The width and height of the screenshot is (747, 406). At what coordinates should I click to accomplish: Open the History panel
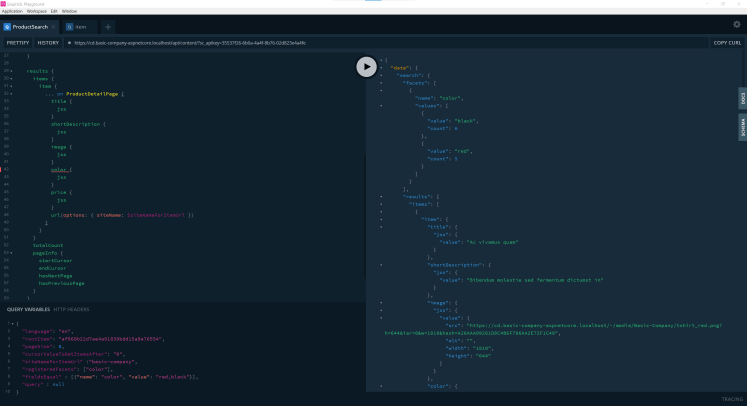[48, 43]
